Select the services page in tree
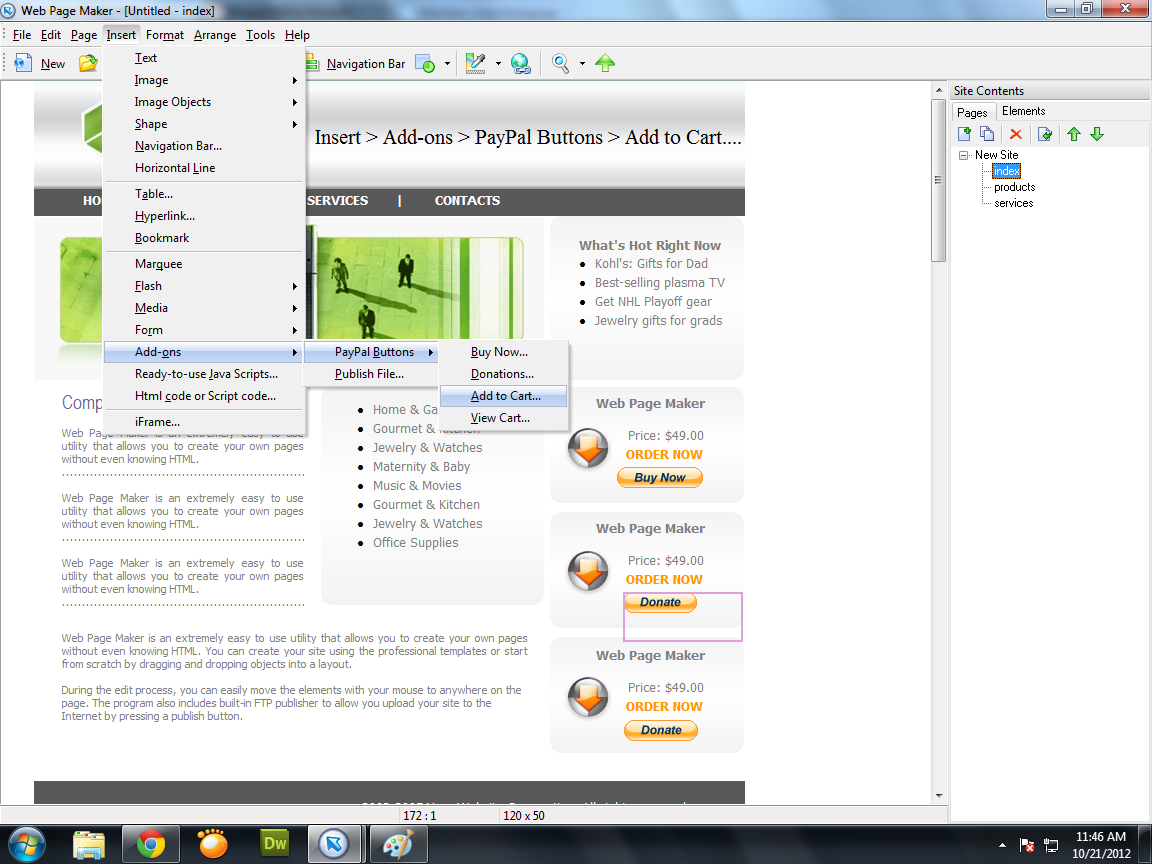Screen dimensions: 1152x864 (1013, 204)
